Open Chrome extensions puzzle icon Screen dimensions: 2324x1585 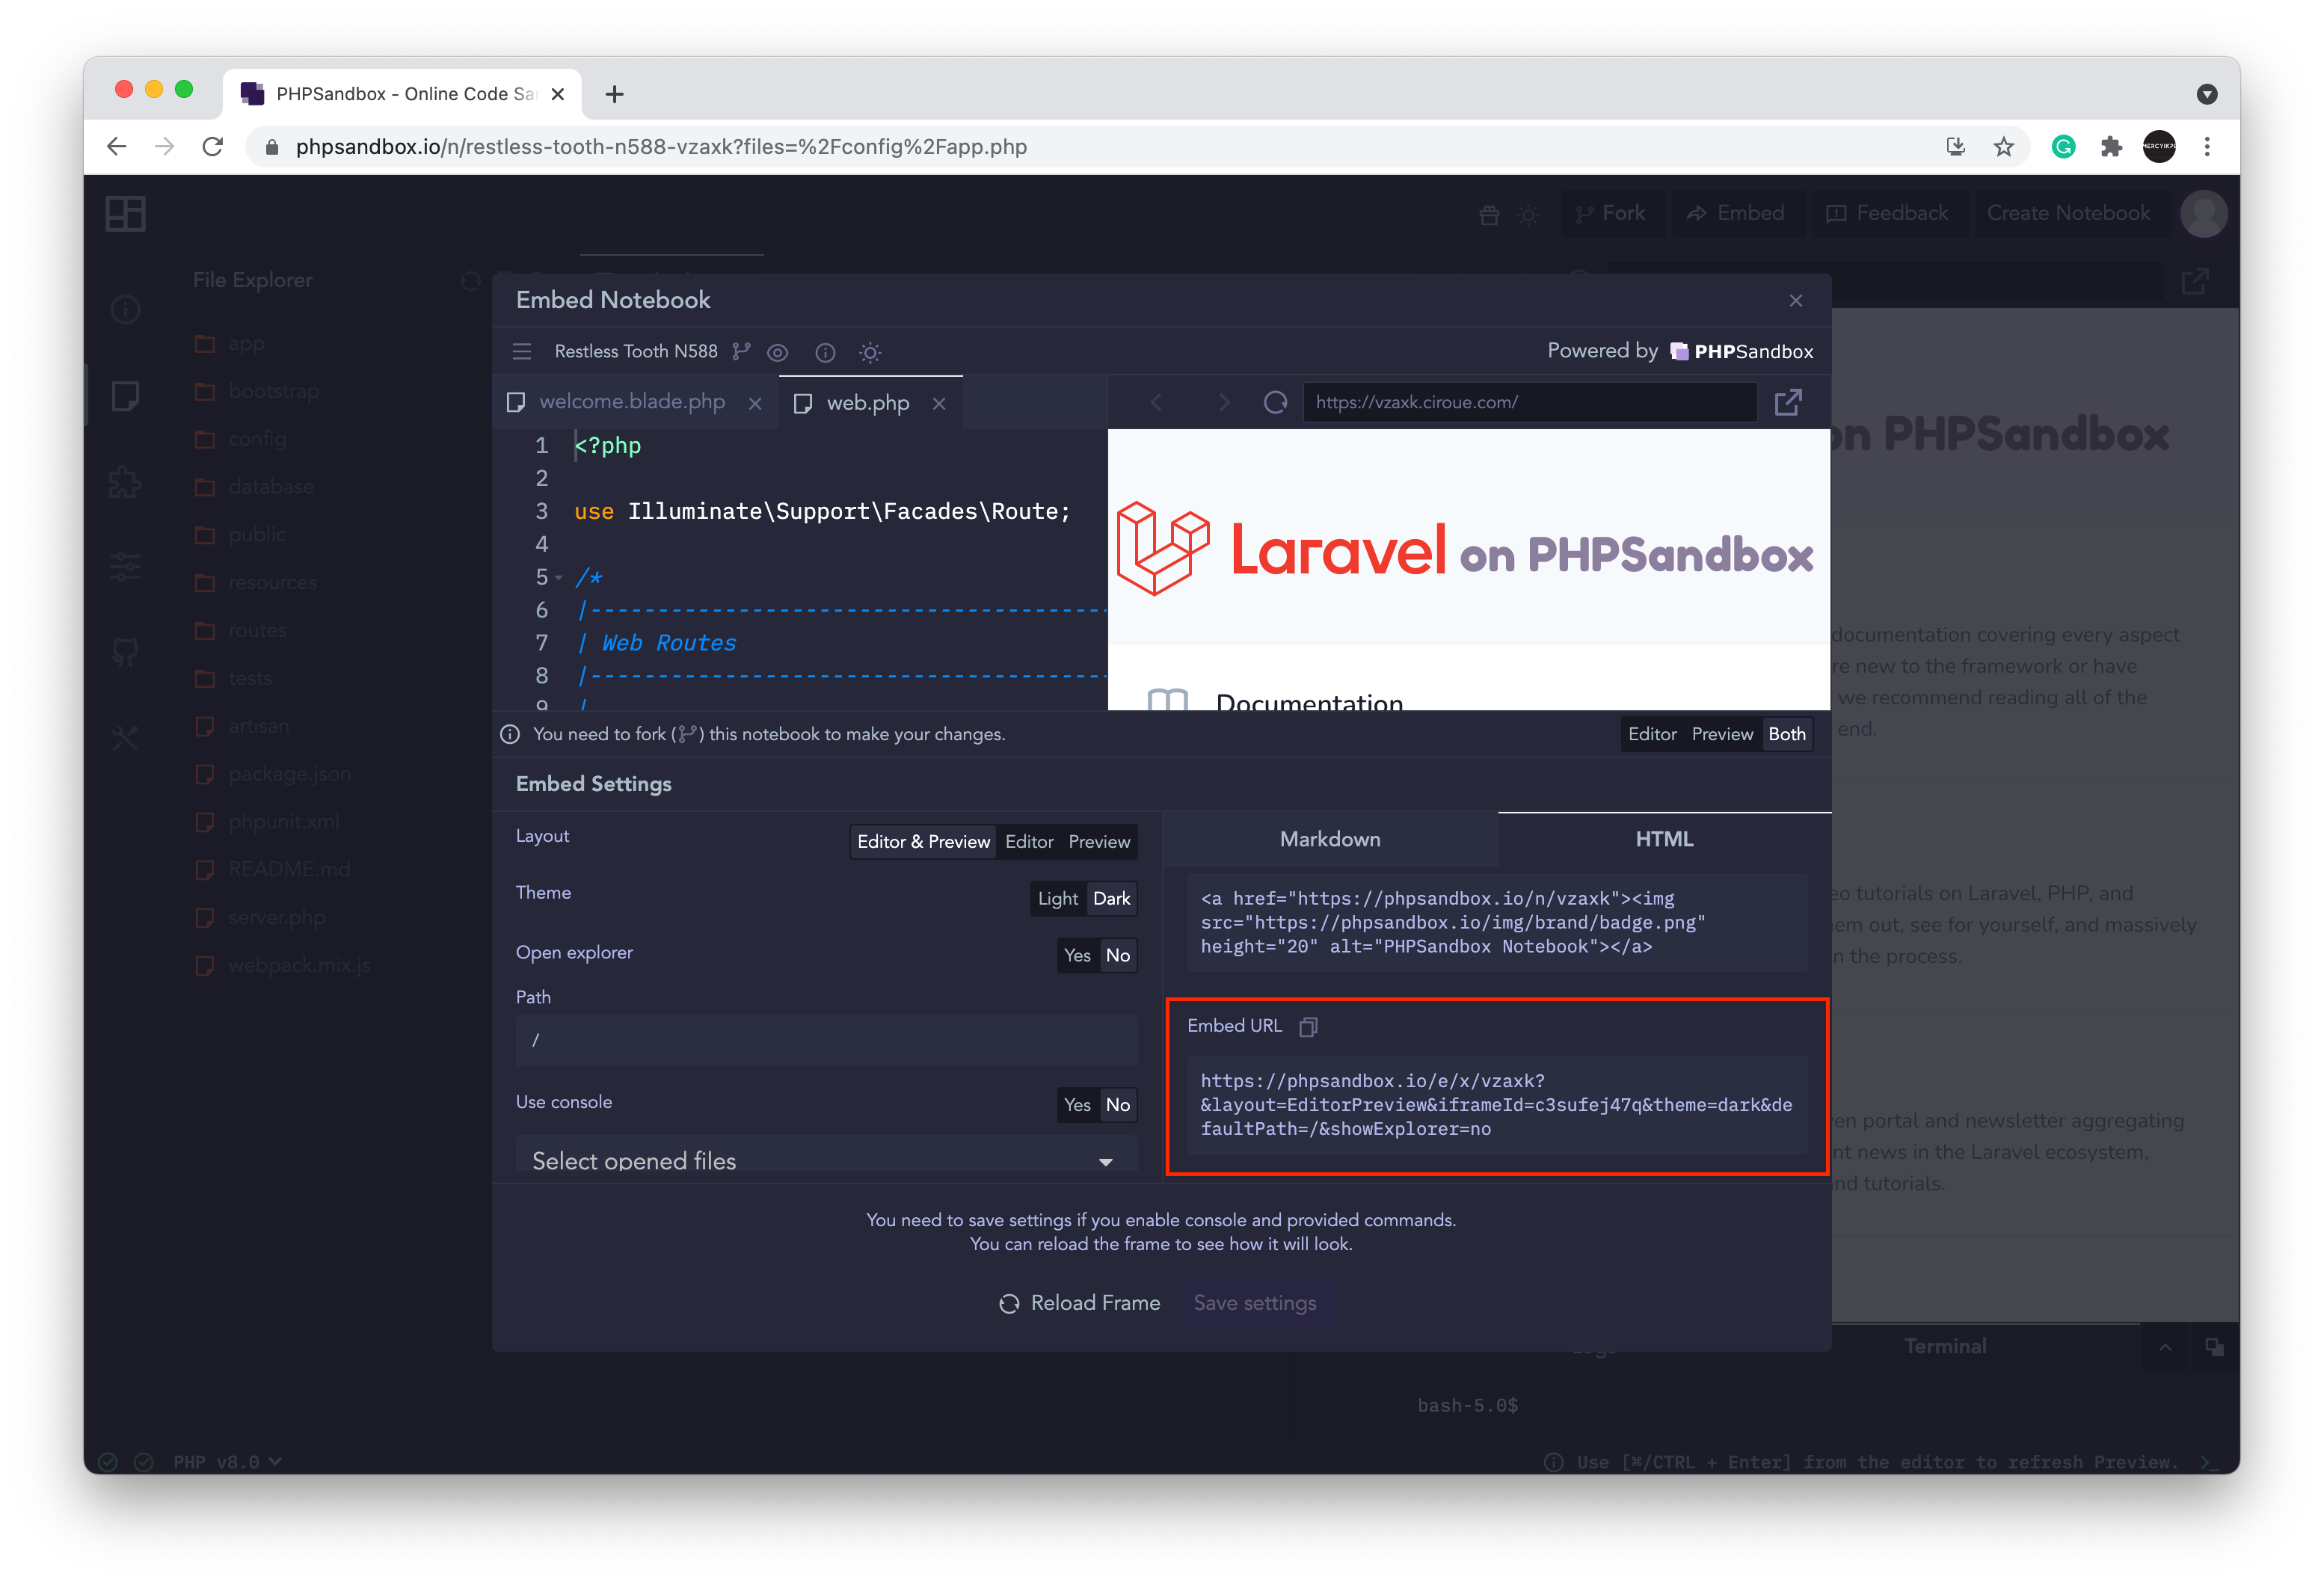tap(2111, 147)
